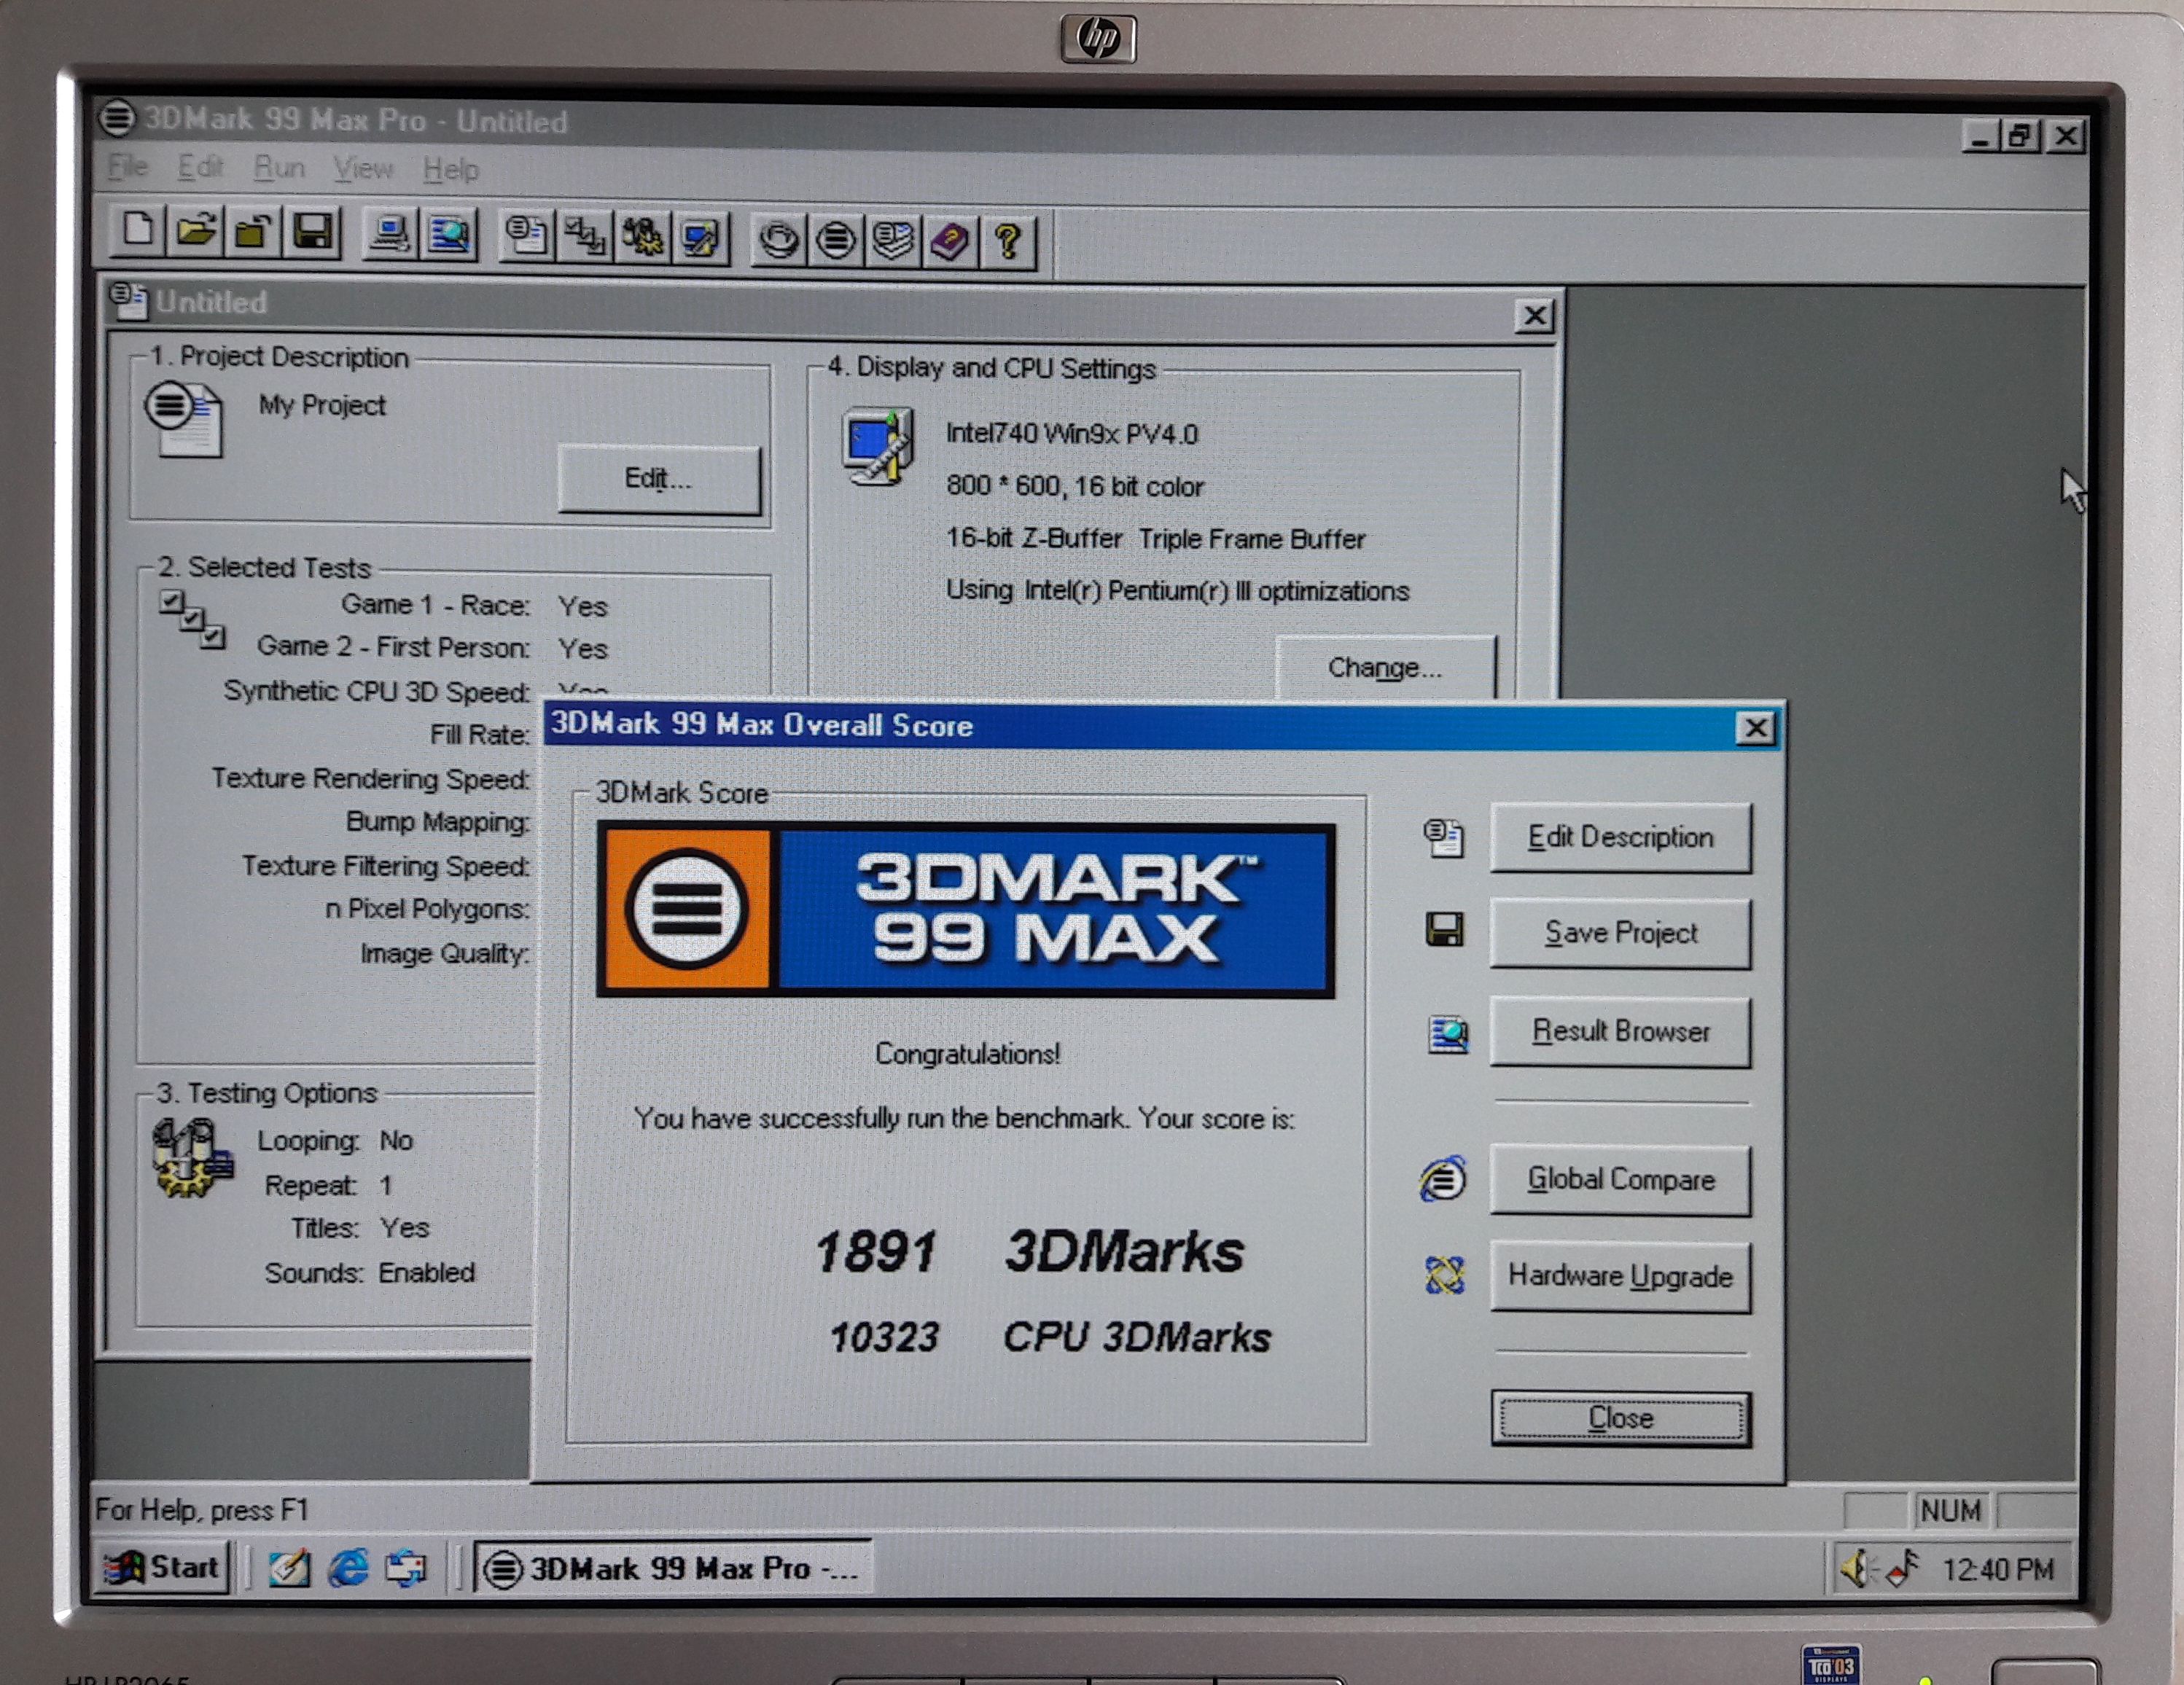Open the File menu
The image size is (2184, 1685).
pyautogui.click(x=128, y=167)
